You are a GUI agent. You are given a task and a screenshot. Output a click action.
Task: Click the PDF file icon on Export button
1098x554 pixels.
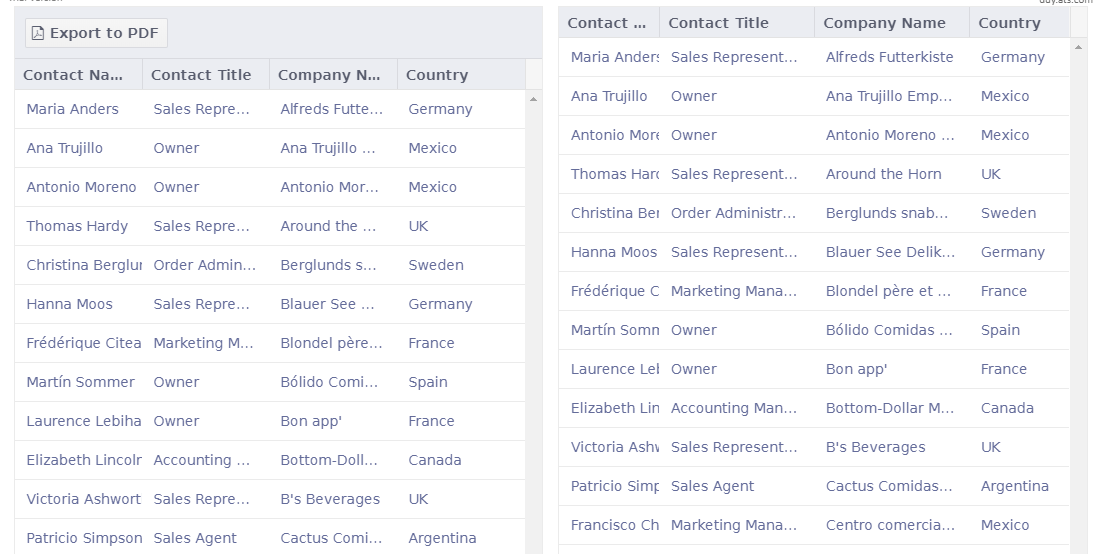coord(38,33)
